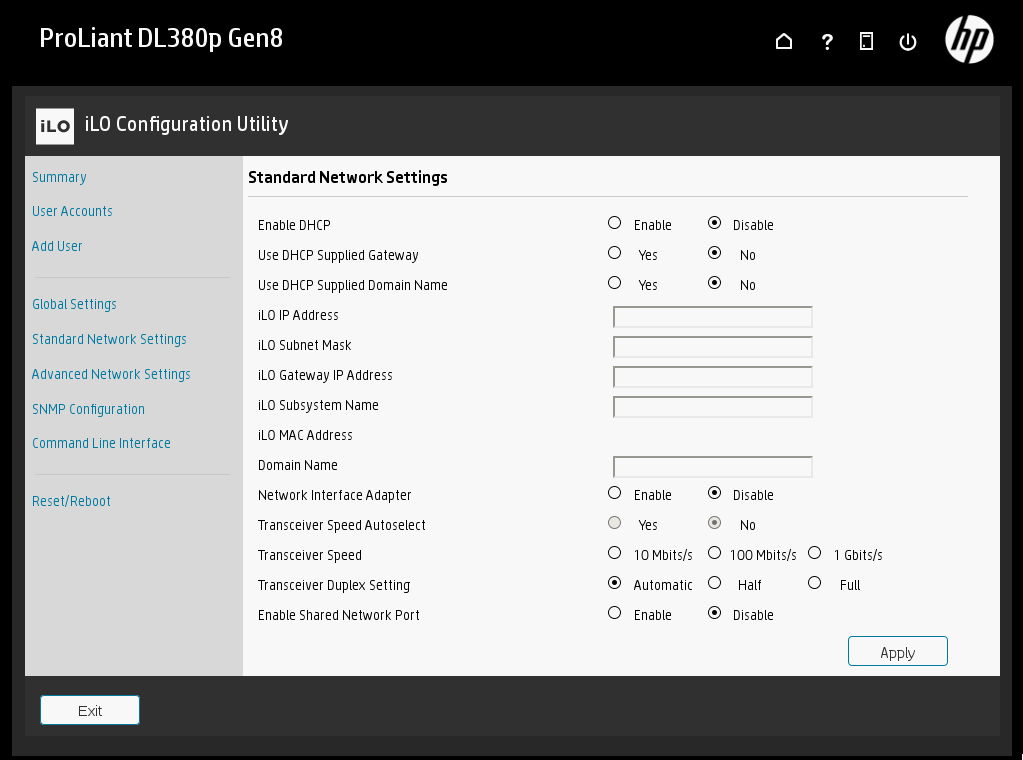
Task: Open Advanced Network Settings
Action: [x=112, y=374]
